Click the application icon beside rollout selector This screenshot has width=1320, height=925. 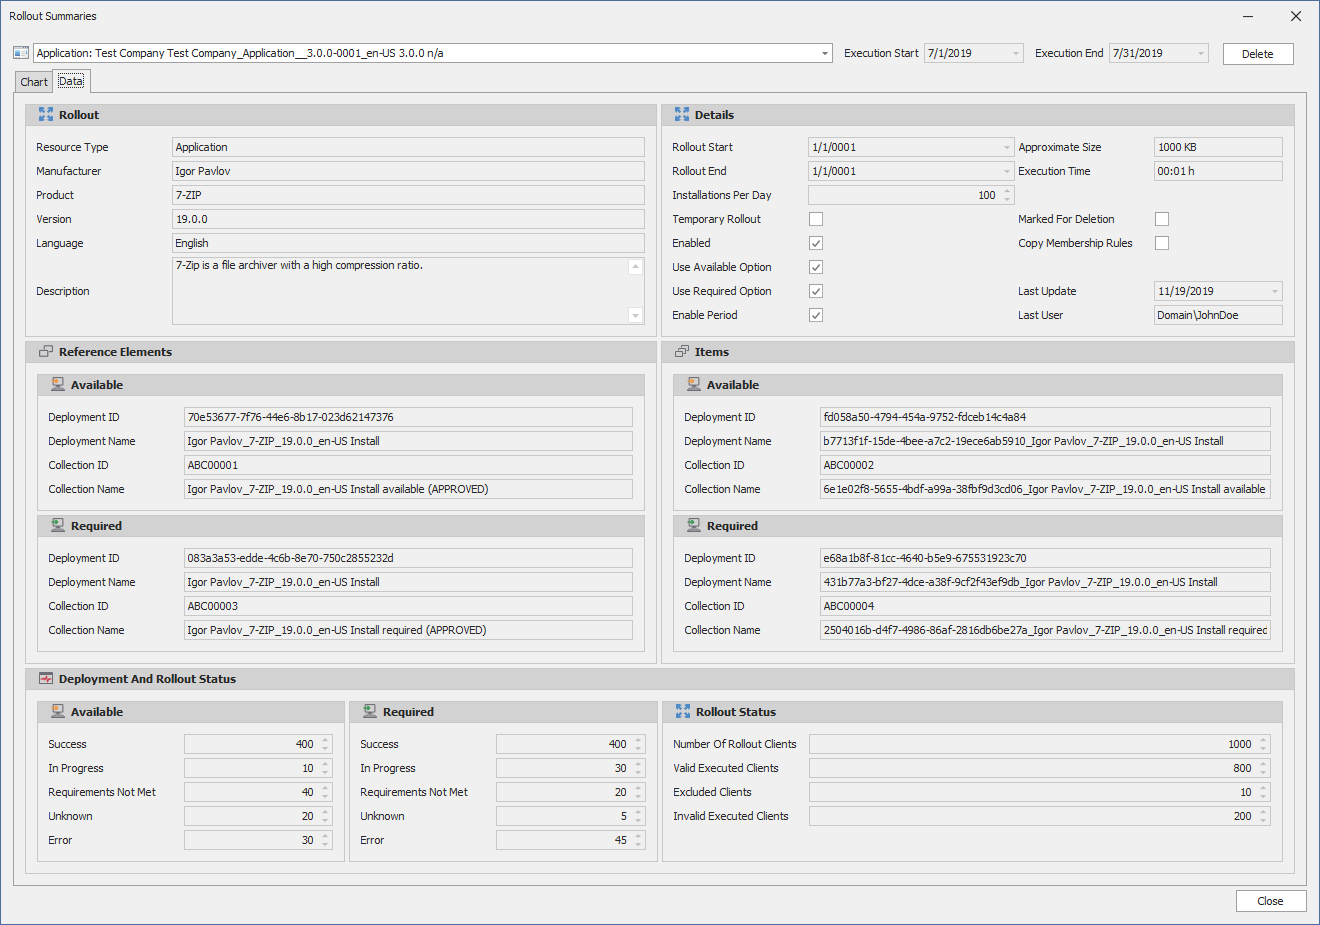click(x=21, y=53)
